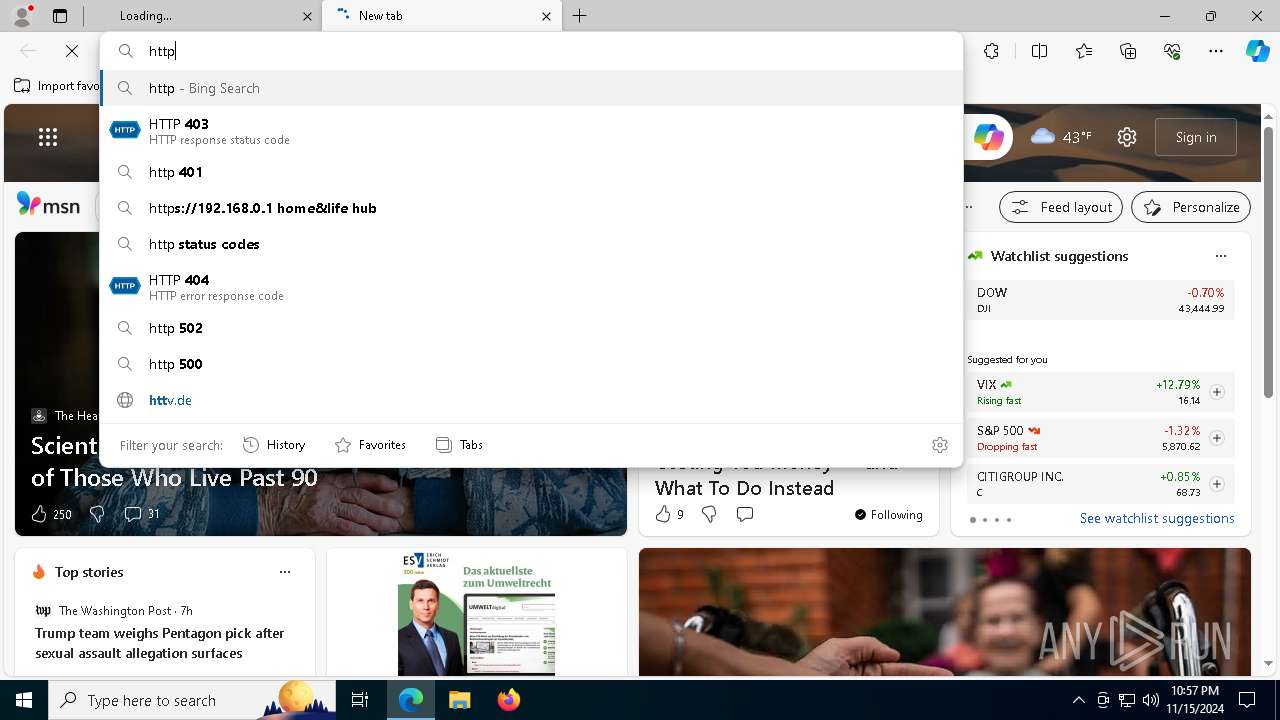The height and width of the screenshot is (720, 1280).
Task: Open the Feed layout options
Action: point(1062,207)
